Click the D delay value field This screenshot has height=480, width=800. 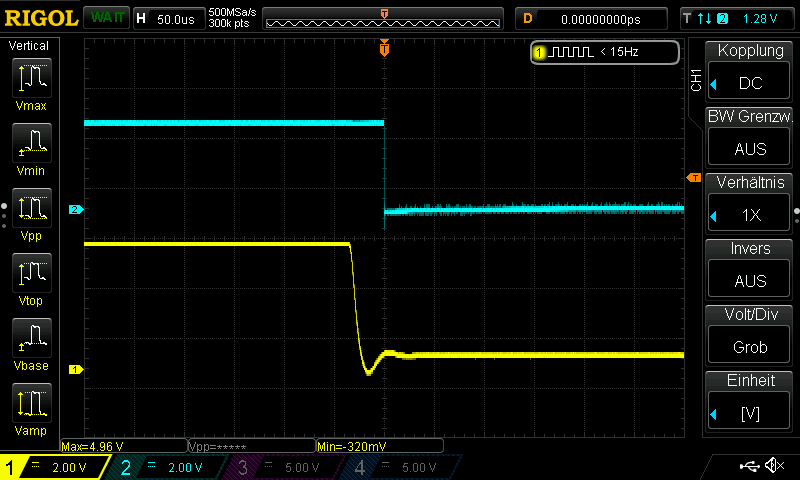pyautogui.click(x=591, y=19)
